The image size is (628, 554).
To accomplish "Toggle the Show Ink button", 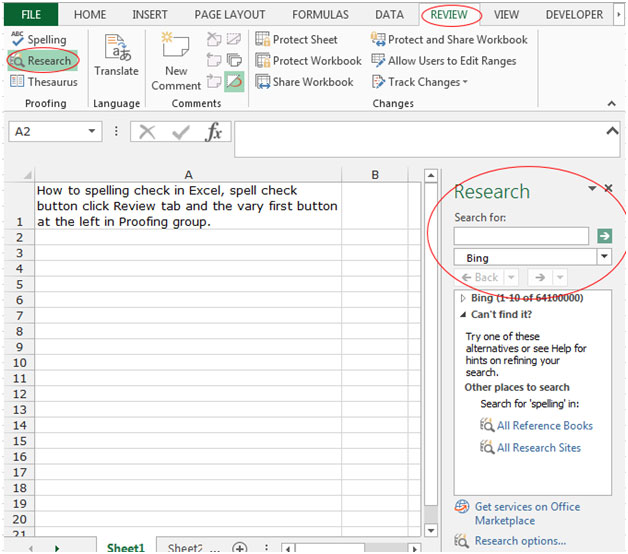I will 234,82.
